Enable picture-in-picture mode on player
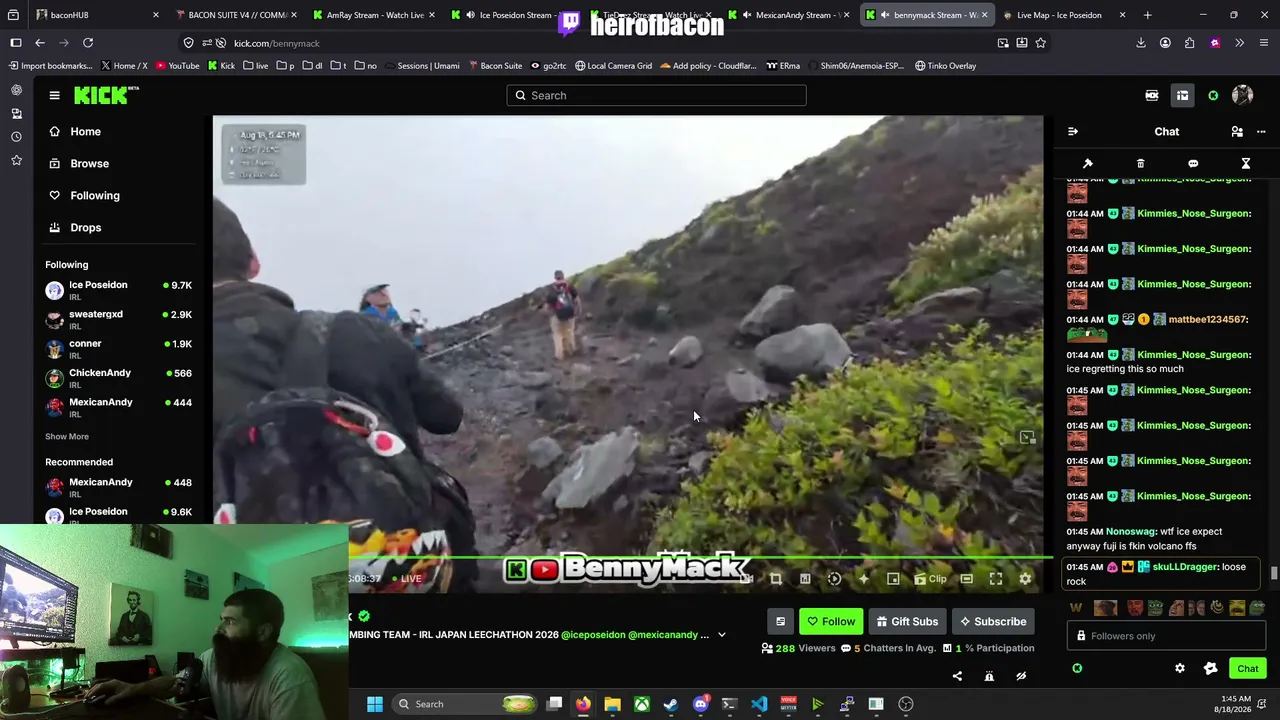1280x720 pixels. 893,579
